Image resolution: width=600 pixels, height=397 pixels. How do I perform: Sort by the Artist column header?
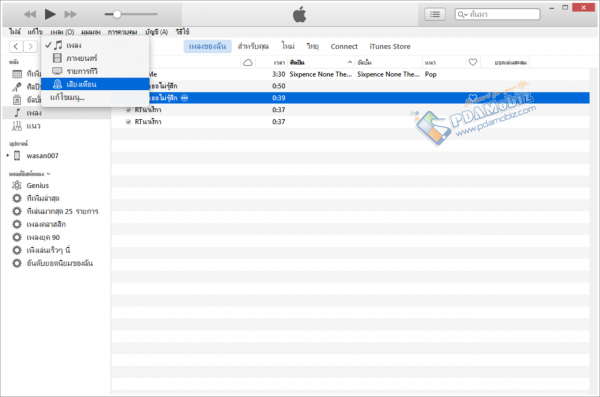coord(297,62)
